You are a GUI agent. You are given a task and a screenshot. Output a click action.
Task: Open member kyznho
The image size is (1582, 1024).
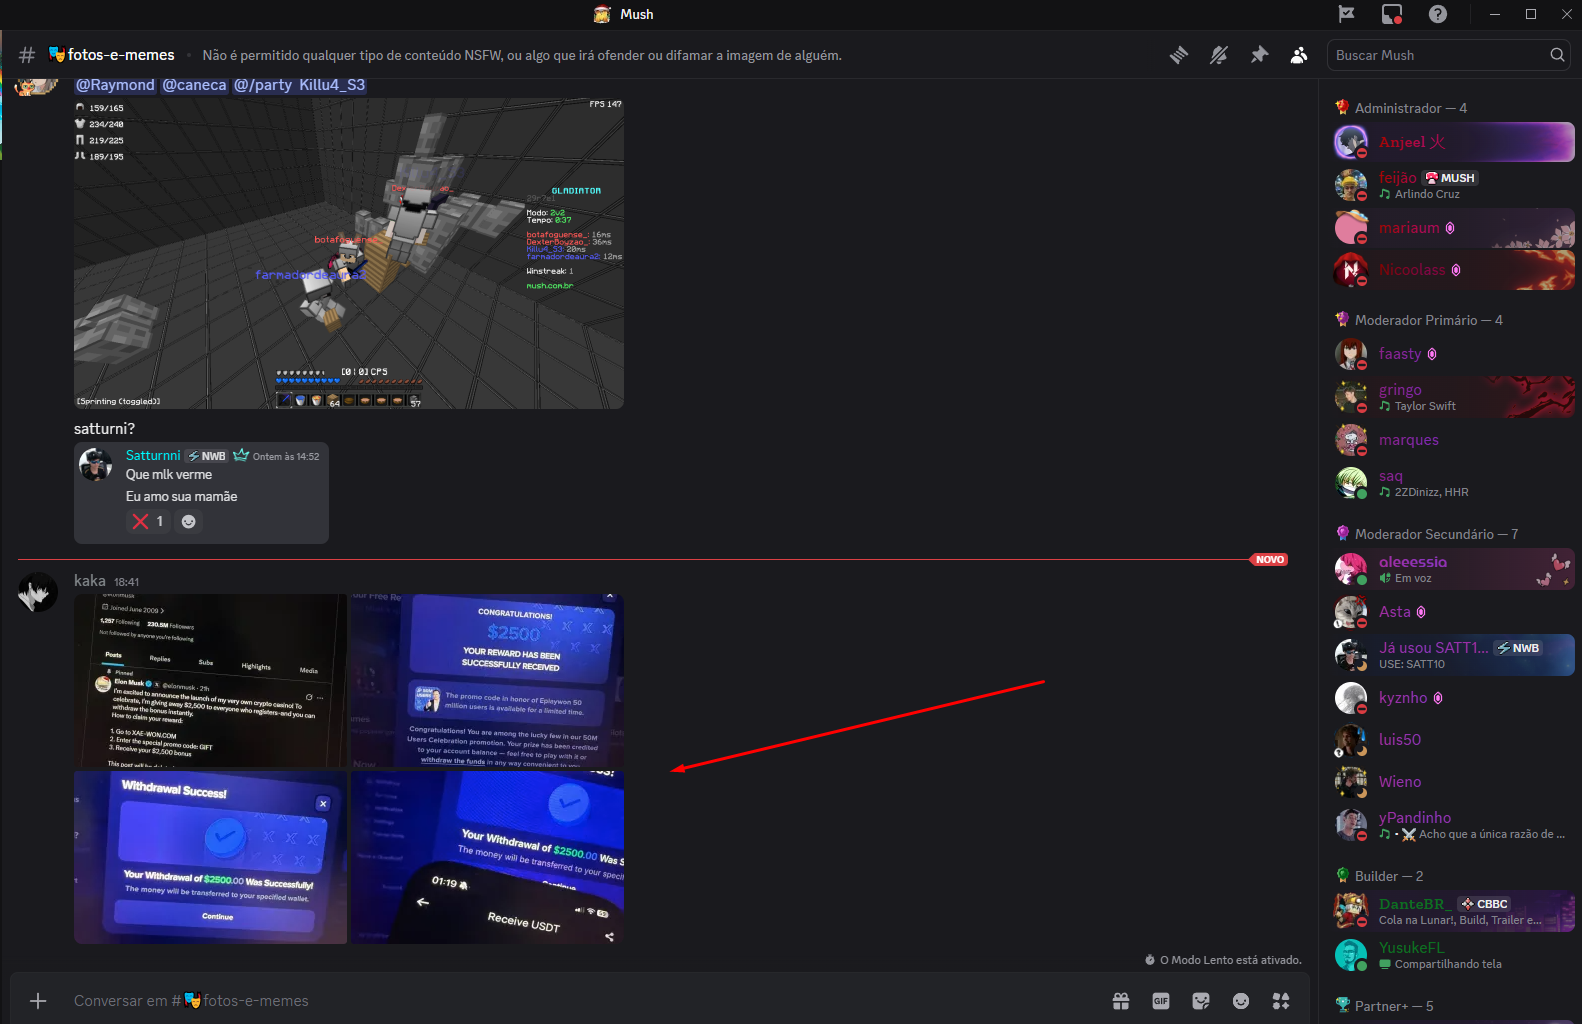click(x=1454, y=698)
